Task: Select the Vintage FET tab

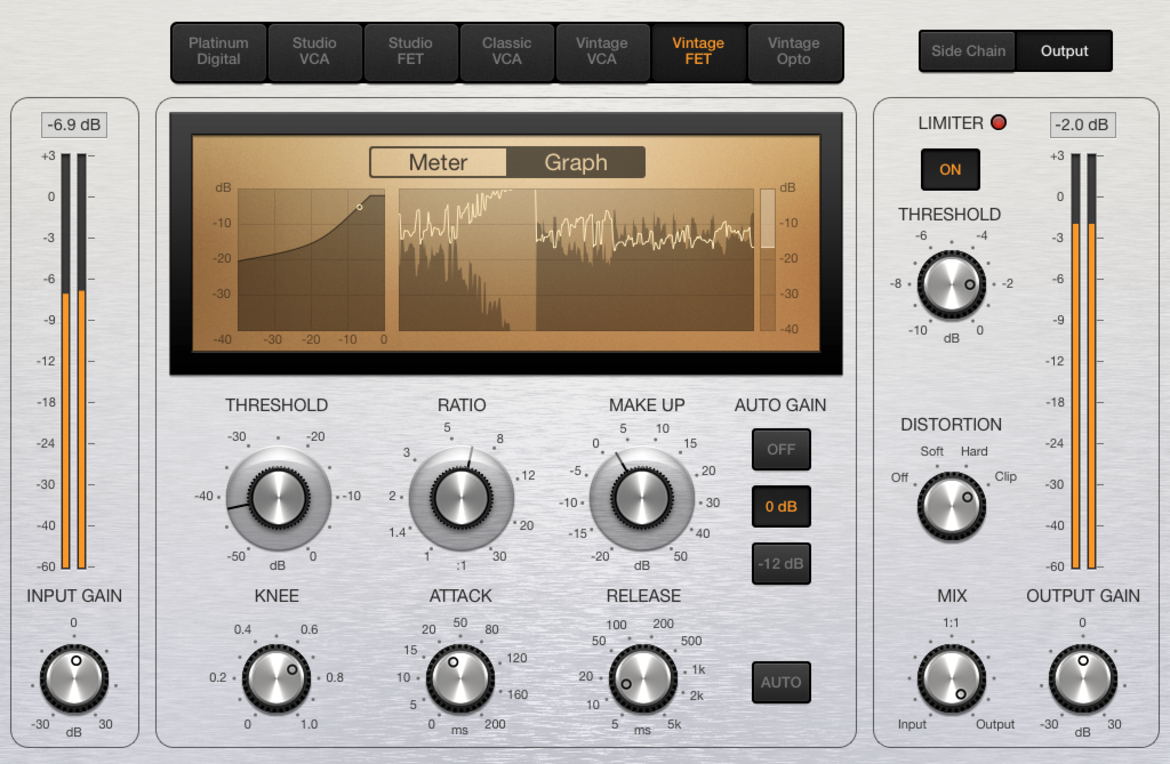Action: tap(698, 51)
